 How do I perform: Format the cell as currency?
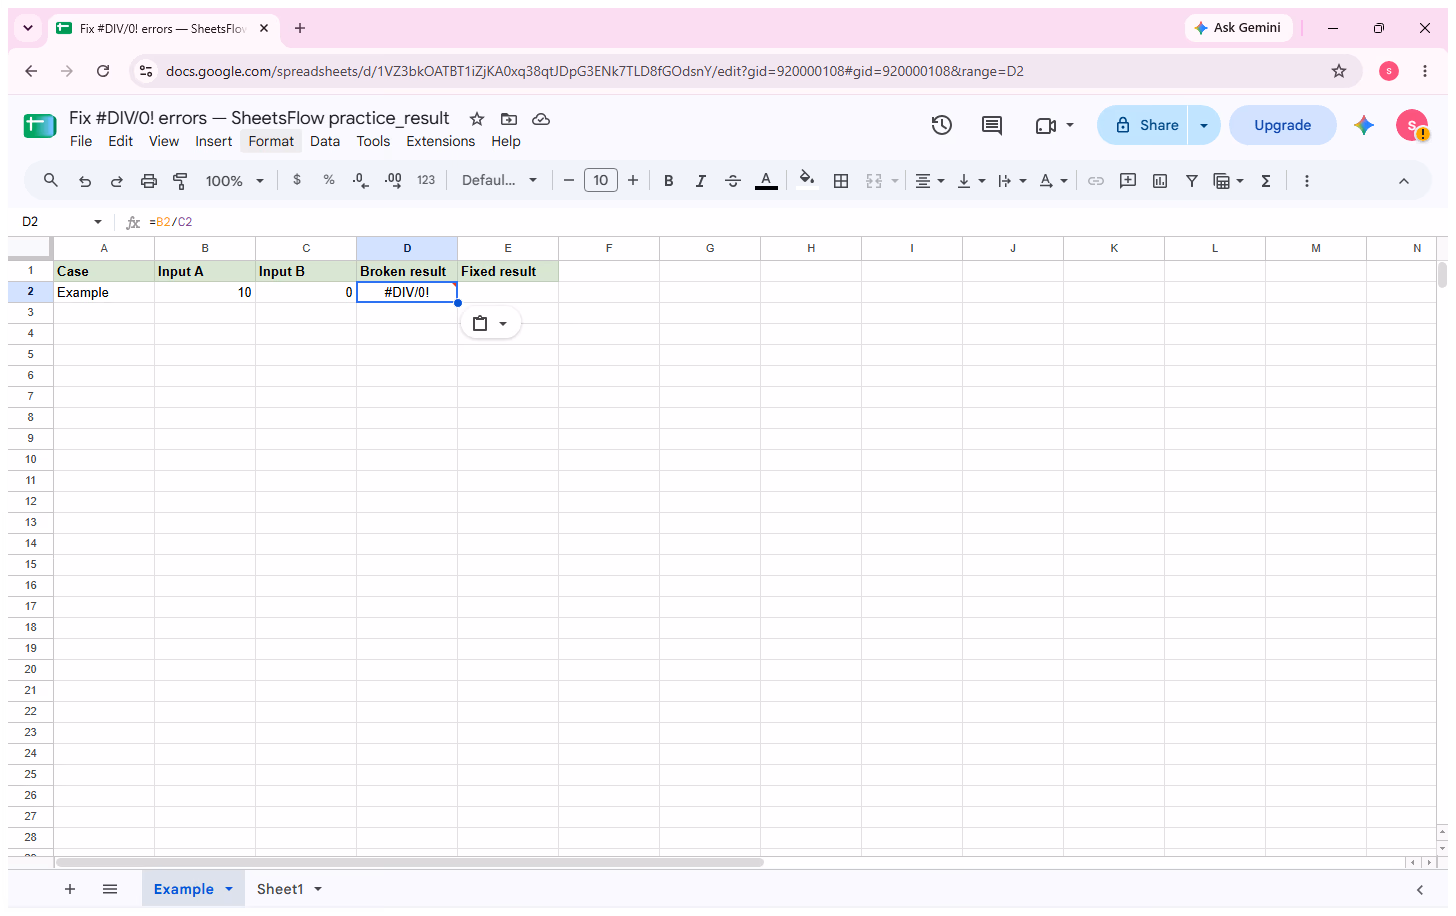click(297, 180)
